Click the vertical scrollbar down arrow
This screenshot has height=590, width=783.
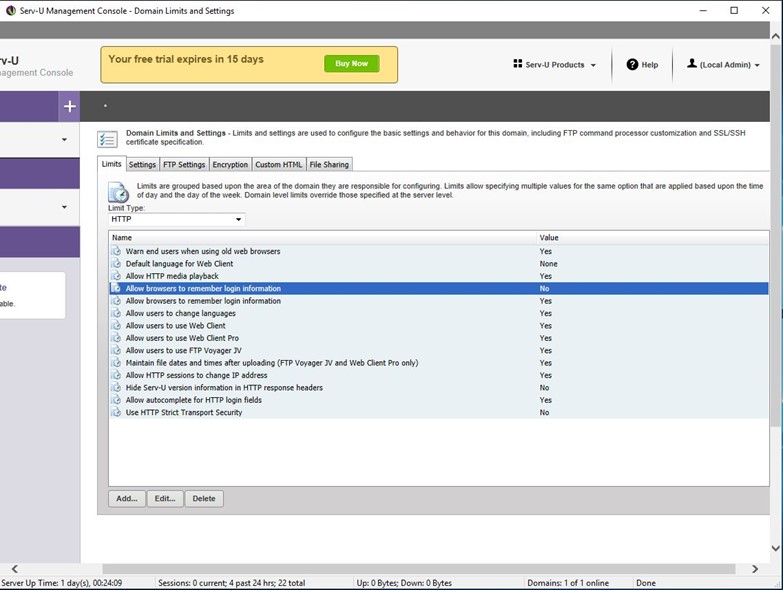[x=776, y=548]
